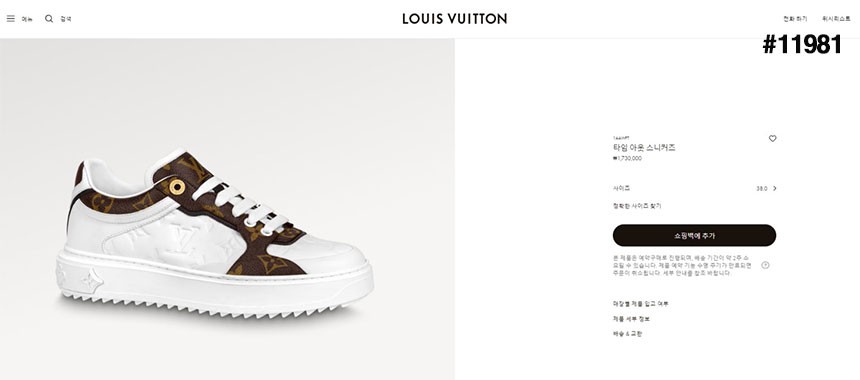
Task: Open the 전화하기 call link in the header
Action: click(795, 19)
